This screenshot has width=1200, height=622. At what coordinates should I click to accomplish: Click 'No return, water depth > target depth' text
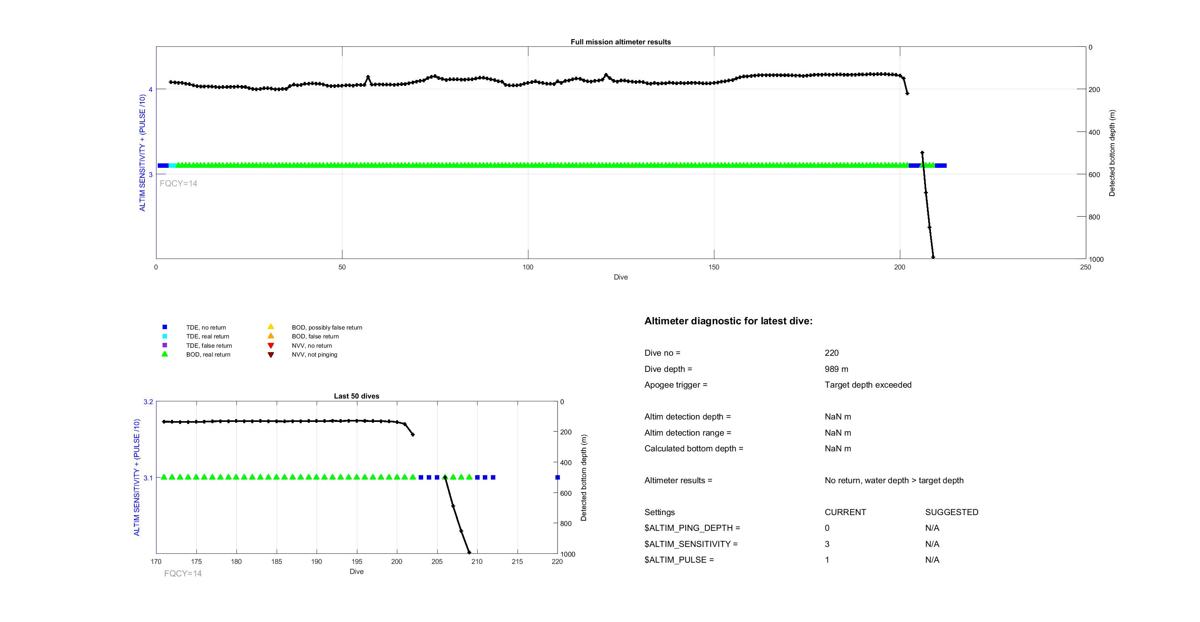pos(894,481)
